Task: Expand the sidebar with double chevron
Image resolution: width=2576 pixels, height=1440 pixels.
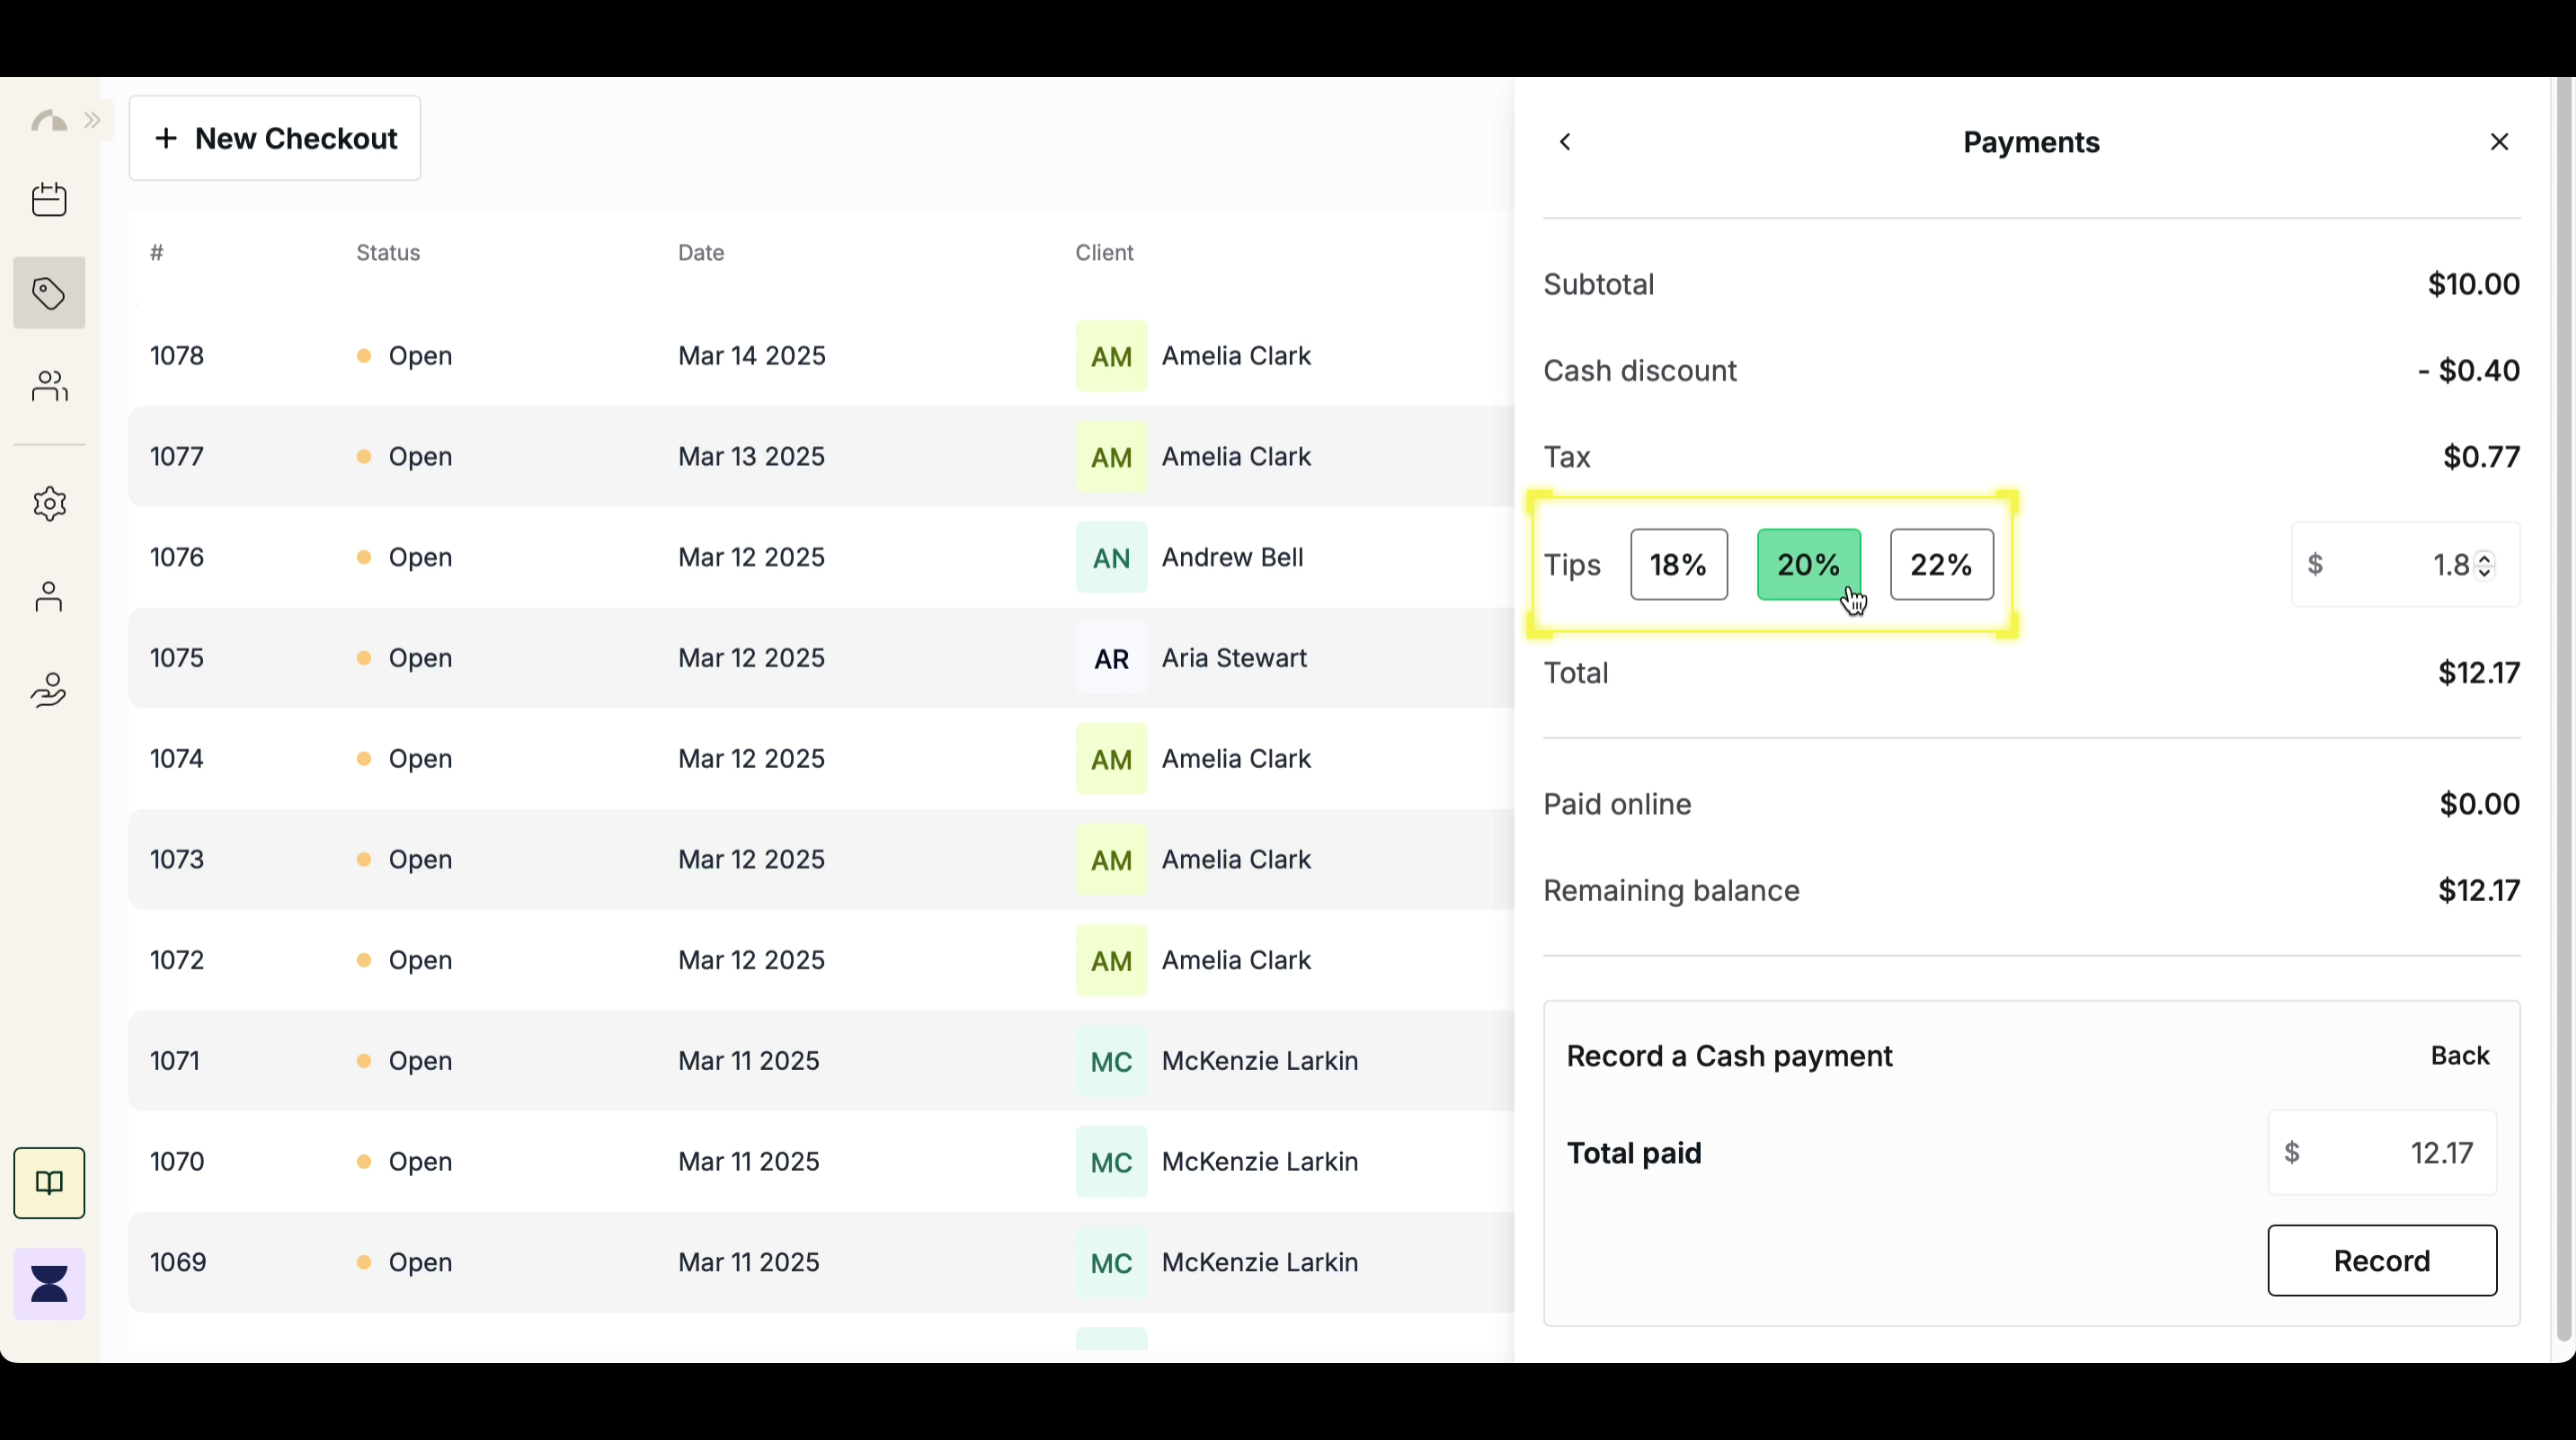Action: tap(93, 121)
